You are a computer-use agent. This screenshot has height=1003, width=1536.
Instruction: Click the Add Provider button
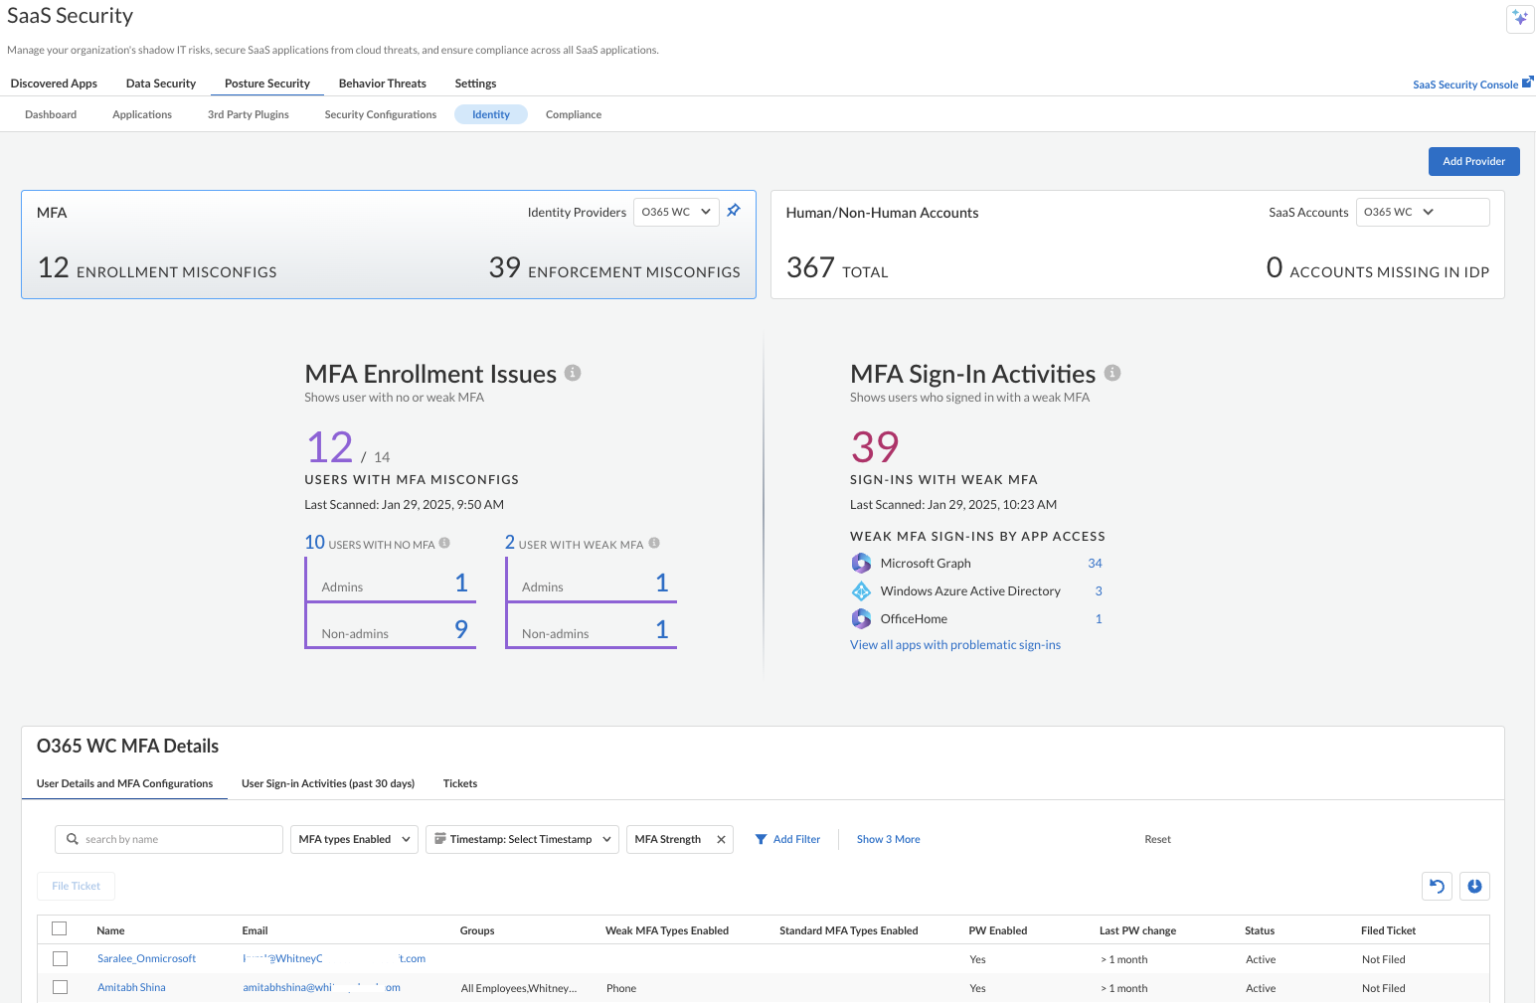[x=1473, y=161]
